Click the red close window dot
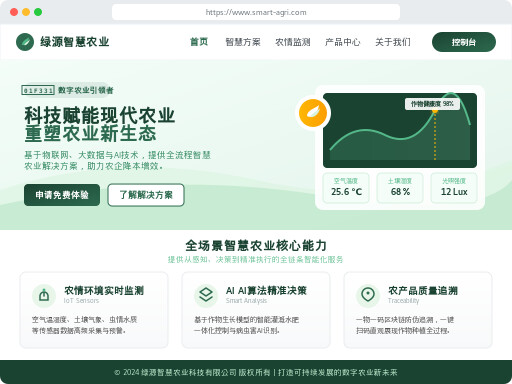The width and height of the screenshot is (512, 384). [x=14, y=12]
